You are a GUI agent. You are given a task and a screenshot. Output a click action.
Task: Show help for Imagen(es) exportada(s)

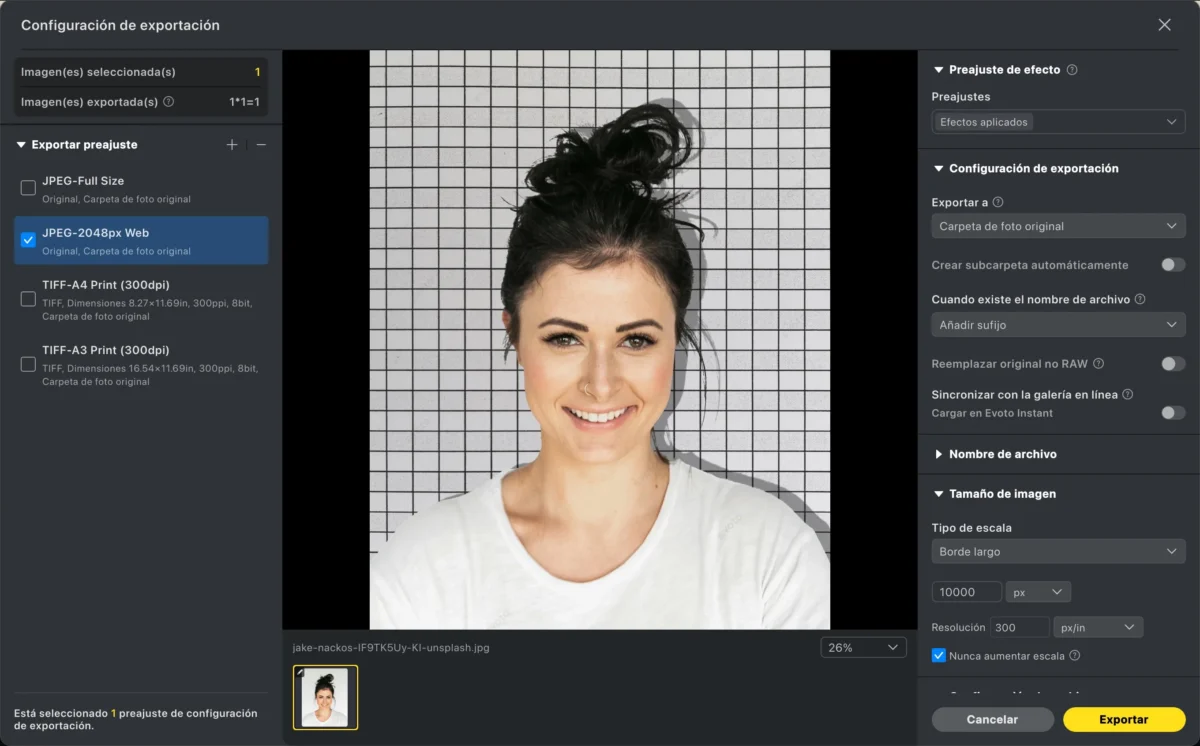168,101
